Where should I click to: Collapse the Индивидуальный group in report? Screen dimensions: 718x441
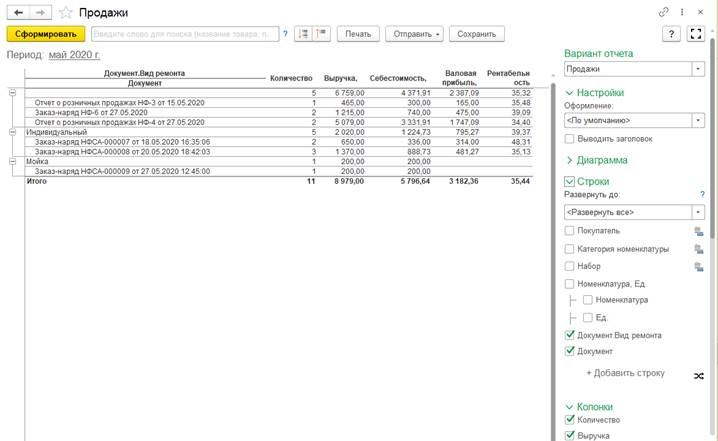pyautogui.click(x=12, y=131)
